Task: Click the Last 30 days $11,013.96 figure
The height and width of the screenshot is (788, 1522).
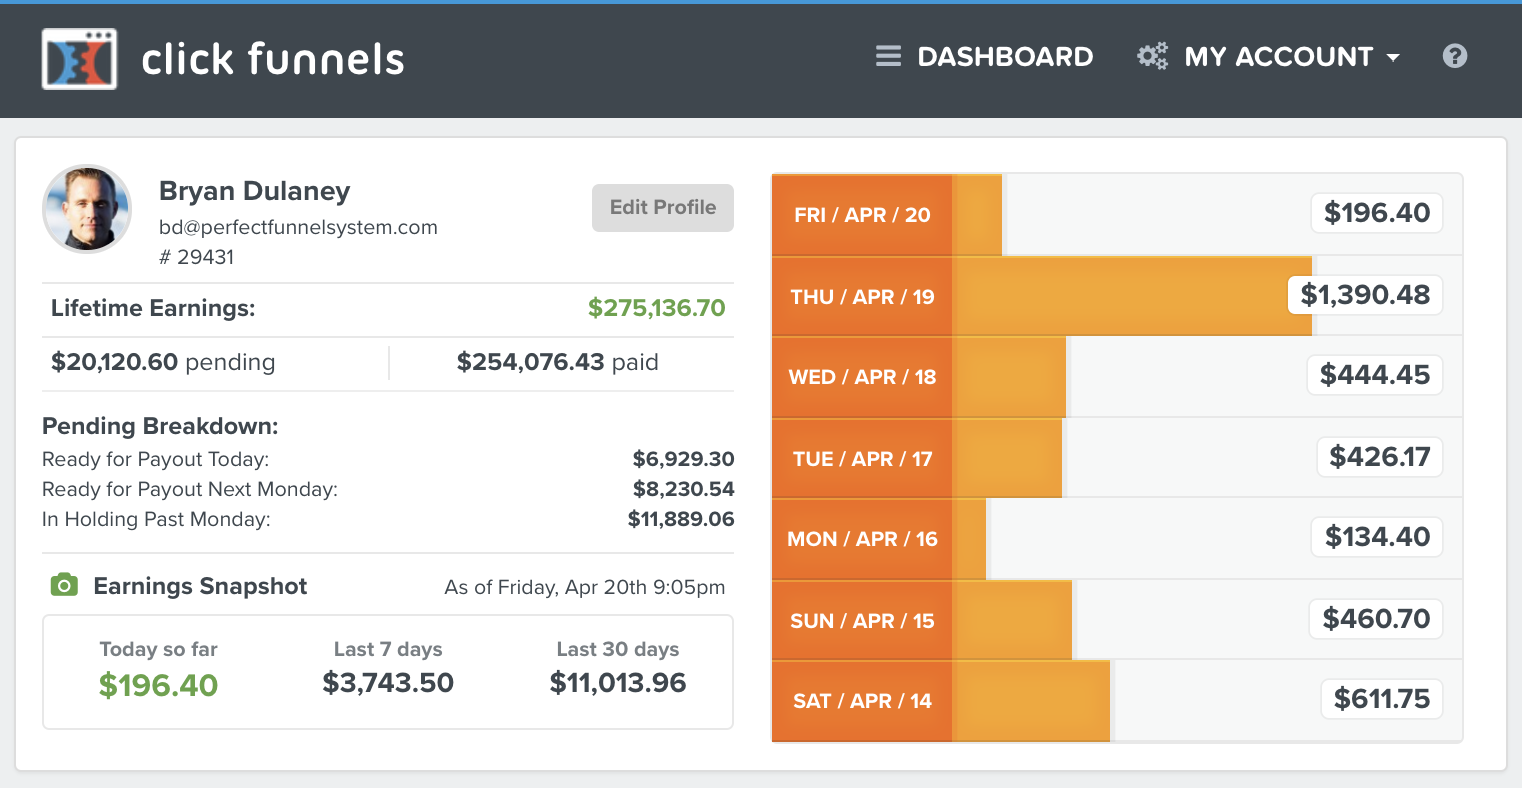Action: pyautogui.click(x=618, y=683)
